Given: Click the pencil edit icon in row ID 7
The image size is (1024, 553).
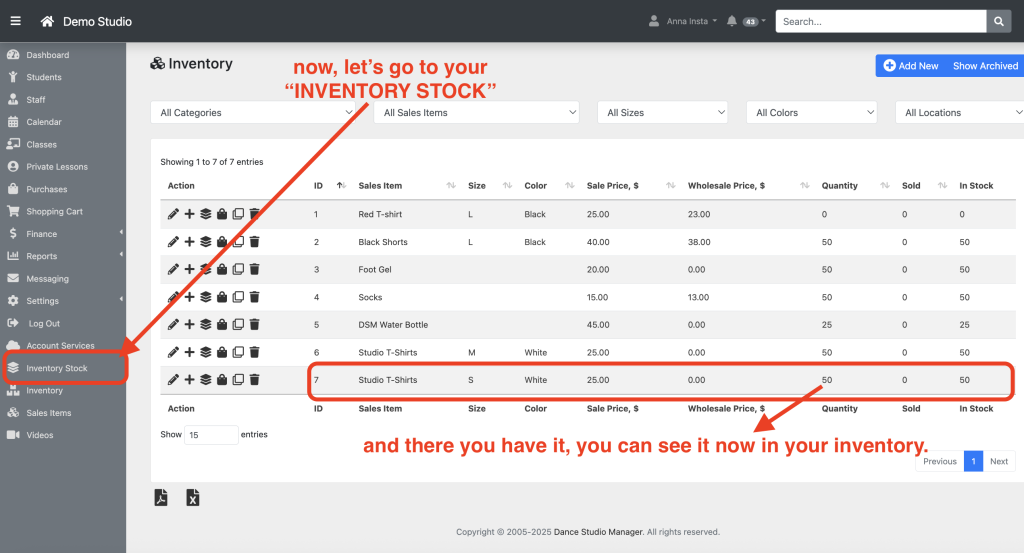Looking at the screenshot, I should point(173,379).
